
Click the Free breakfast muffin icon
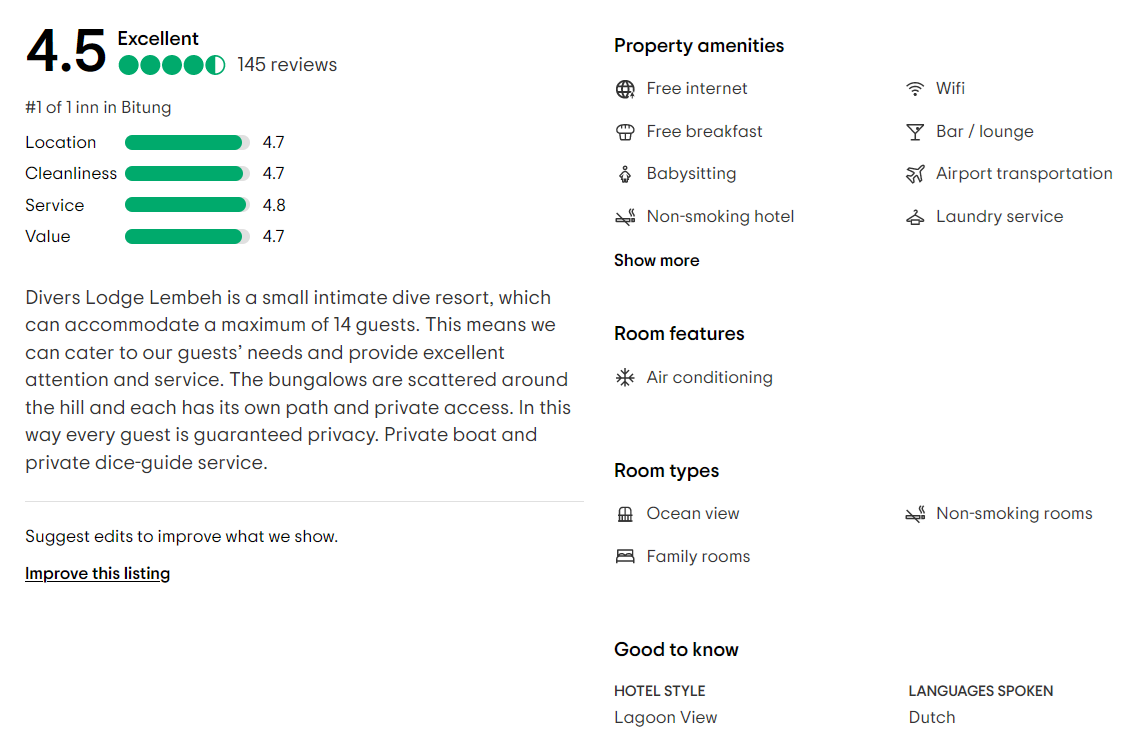625,132
